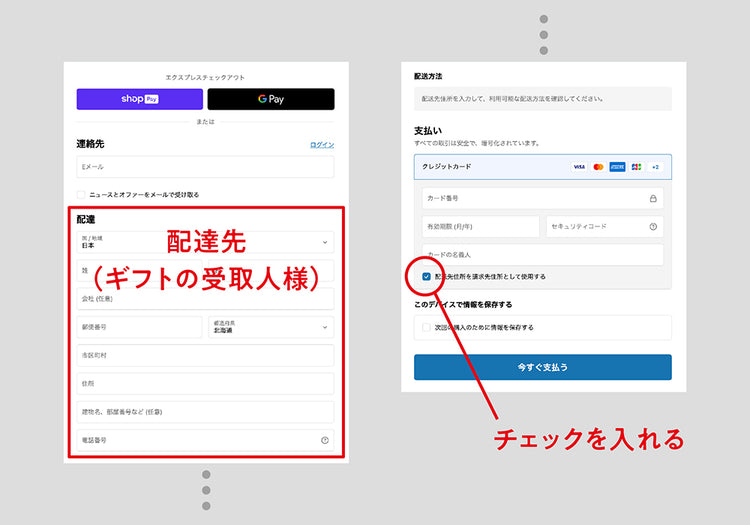The height and width of the screenshot is (525, 750).
Task: Click the JCB card icon
Action: tap(637, 167)
